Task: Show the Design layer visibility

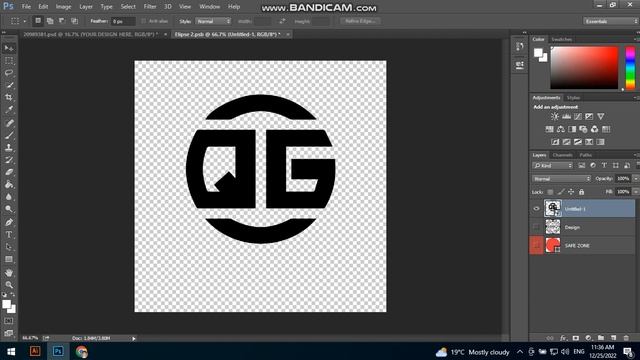Action: [x=536, y=227]
